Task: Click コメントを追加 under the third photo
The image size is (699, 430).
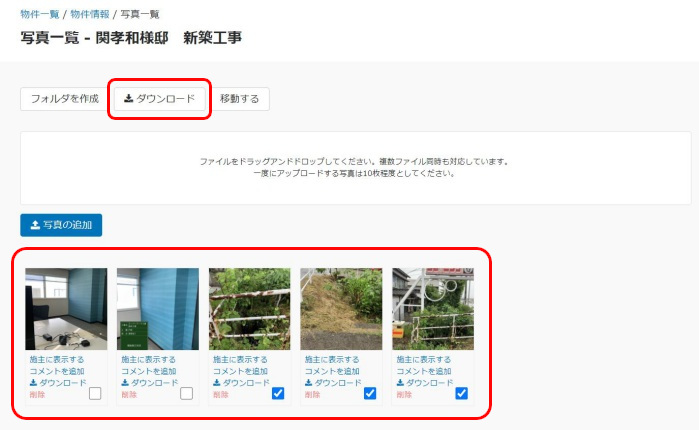Action: 240,371
